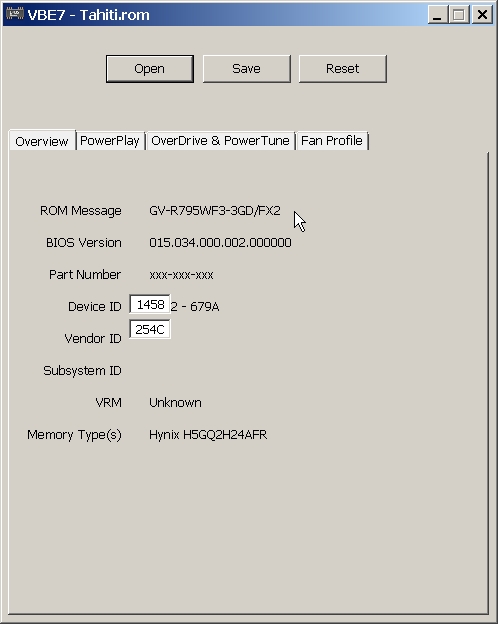498x624 pixels.
Task: Select the ROM Message value GV-R795WF3-3GD/FX2
Action: [215, 211]
